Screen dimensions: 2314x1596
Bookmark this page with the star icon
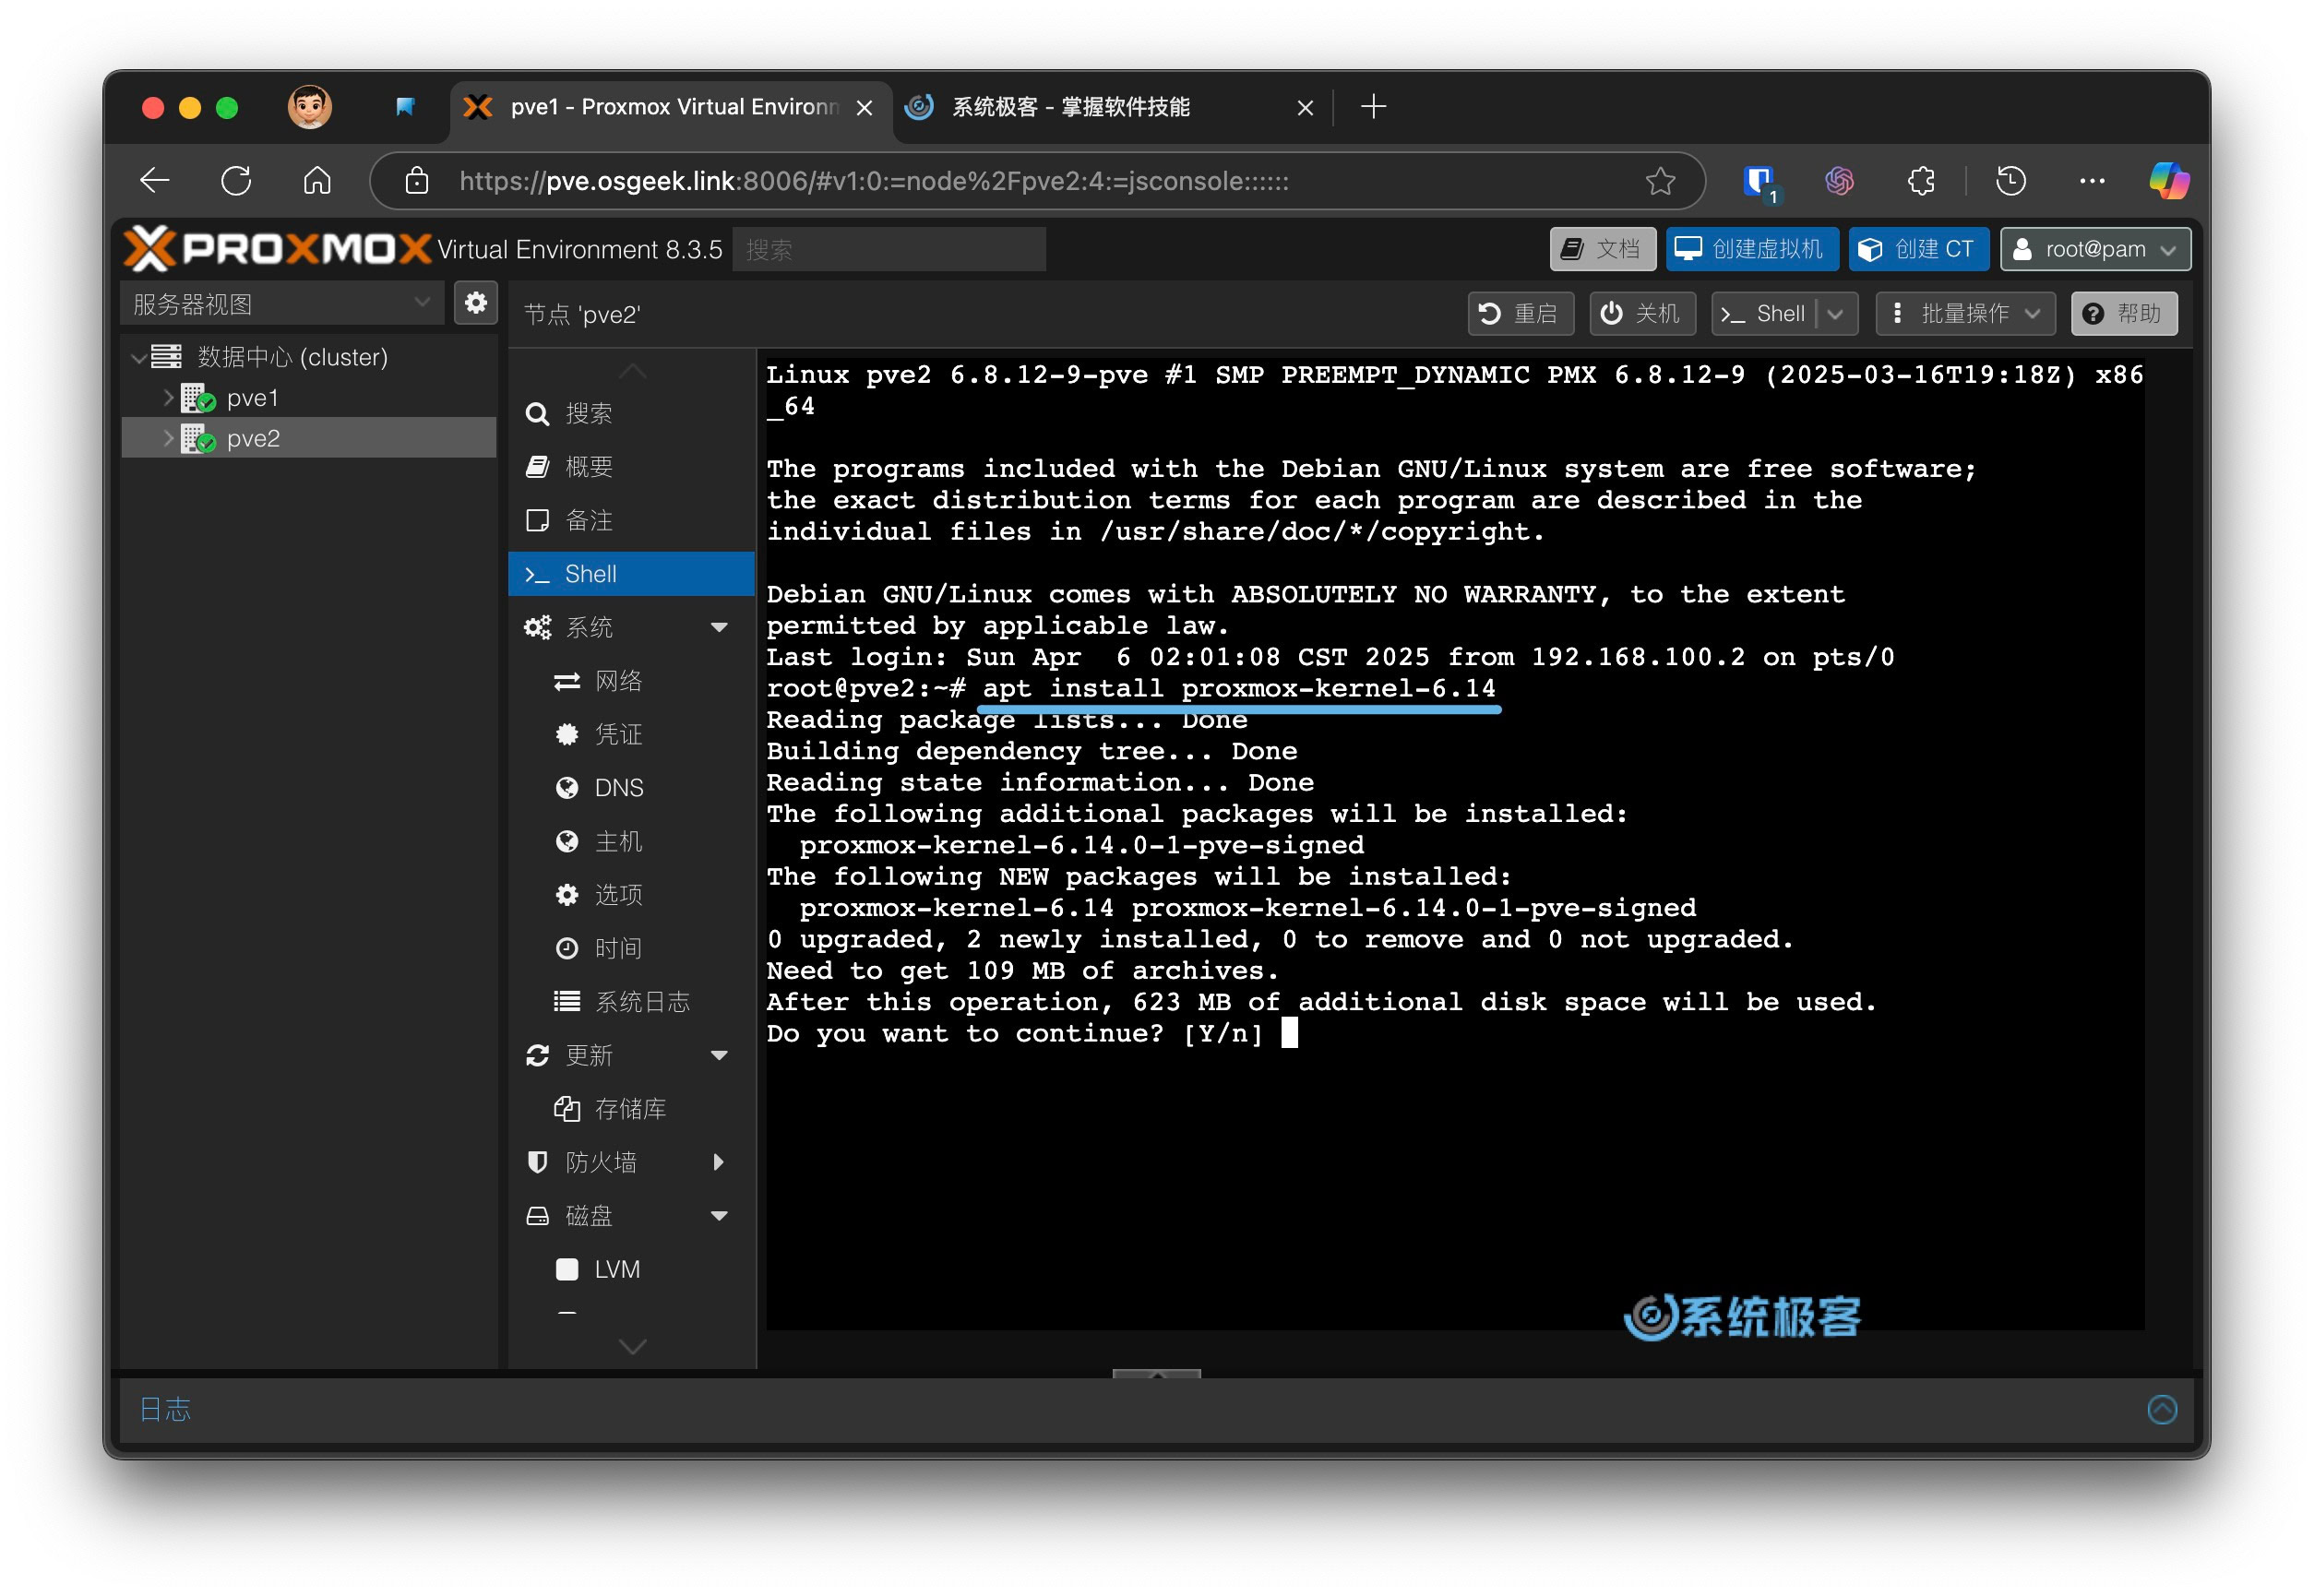(x=1659, y=181)
